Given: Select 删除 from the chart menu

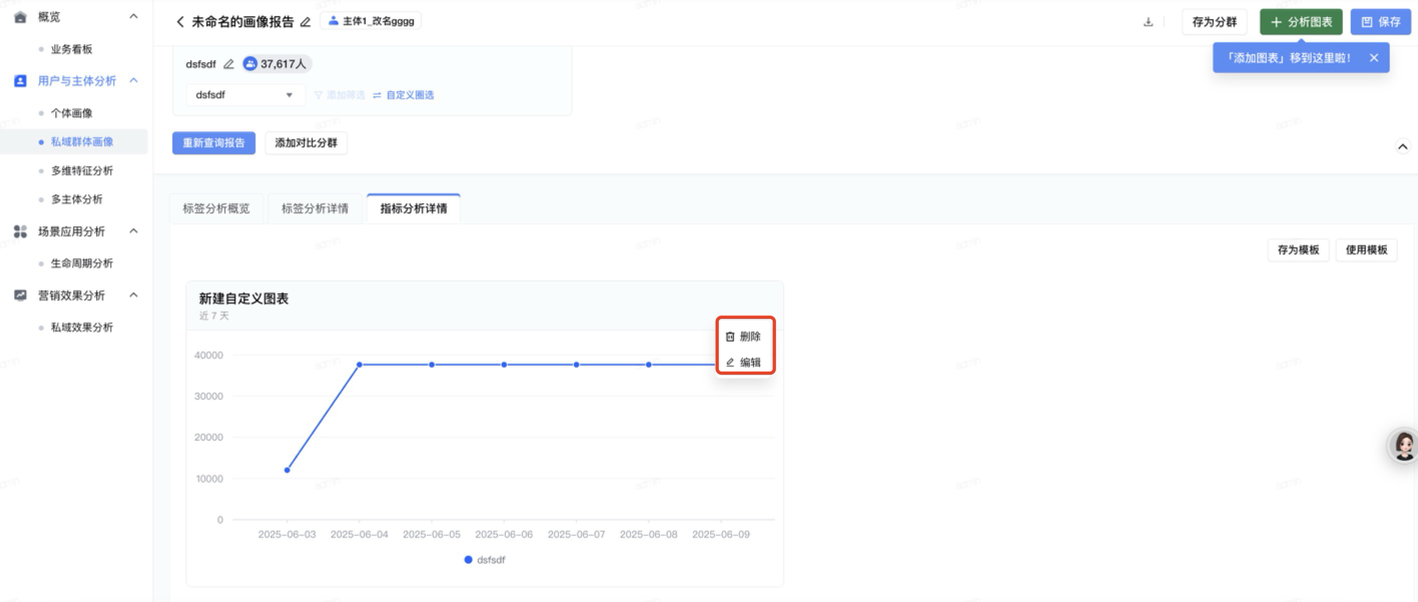Looking at the screenshot, I should [744, 337].
